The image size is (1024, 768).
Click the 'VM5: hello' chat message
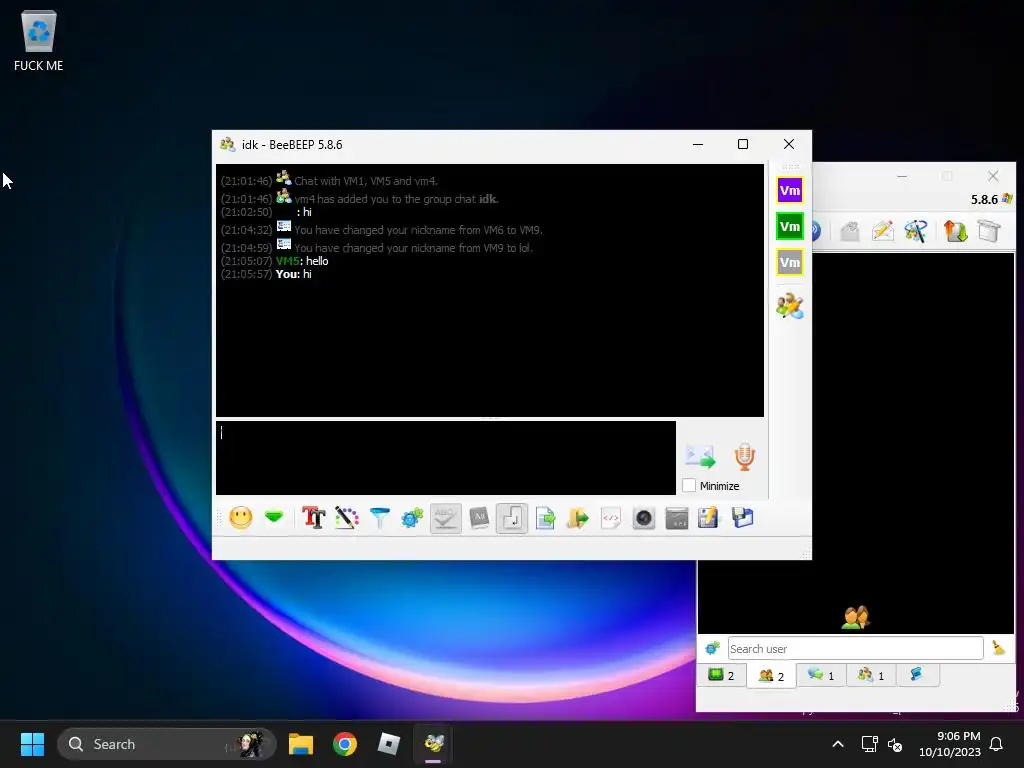click(302, 261)
